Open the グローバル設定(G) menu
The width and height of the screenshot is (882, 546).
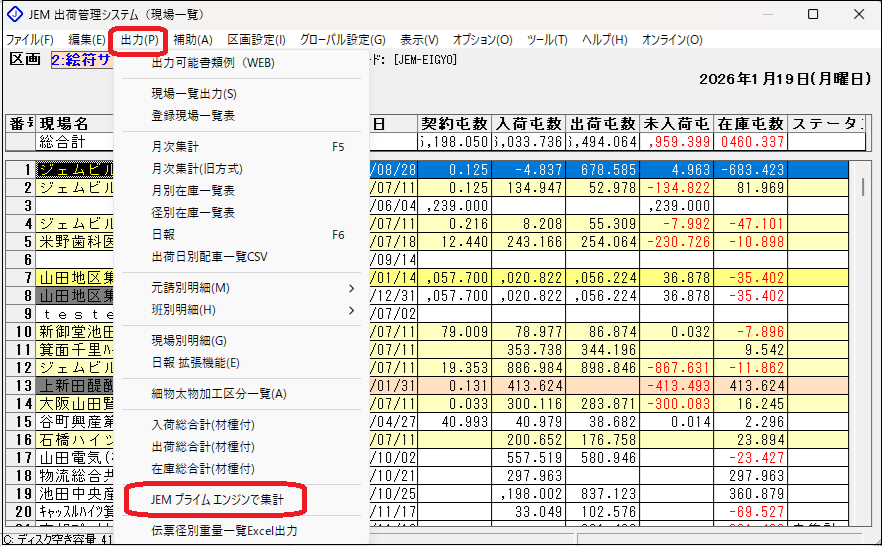point(342,40)
